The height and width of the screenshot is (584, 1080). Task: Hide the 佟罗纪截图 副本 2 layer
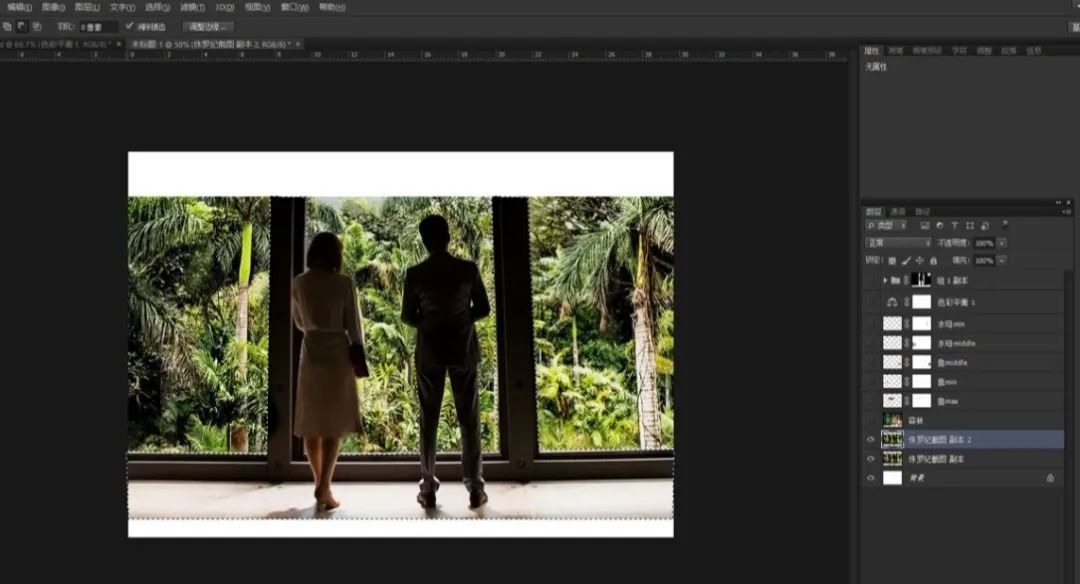pyautogui.click(x=871, y=439)
